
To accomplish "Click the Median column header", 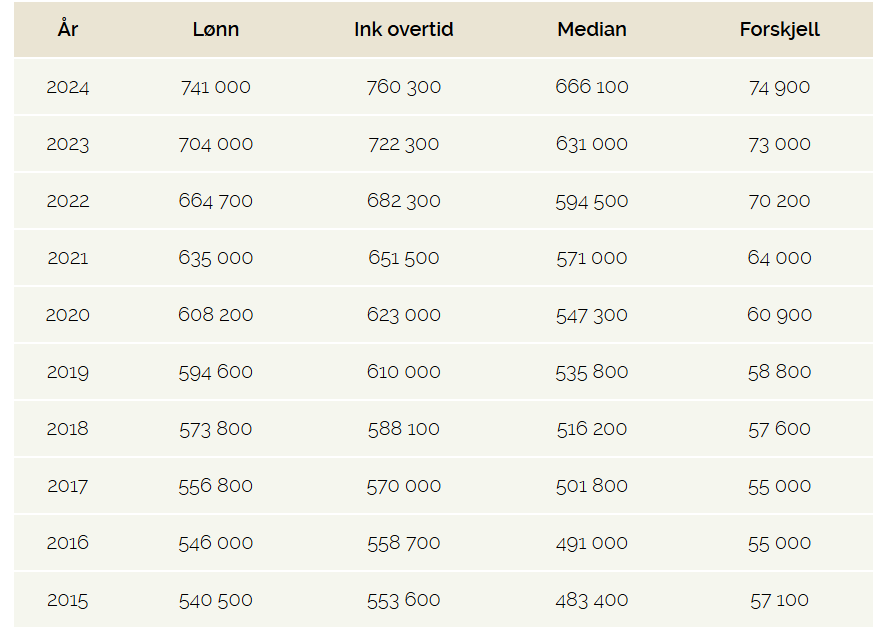I will pos(592,29).
